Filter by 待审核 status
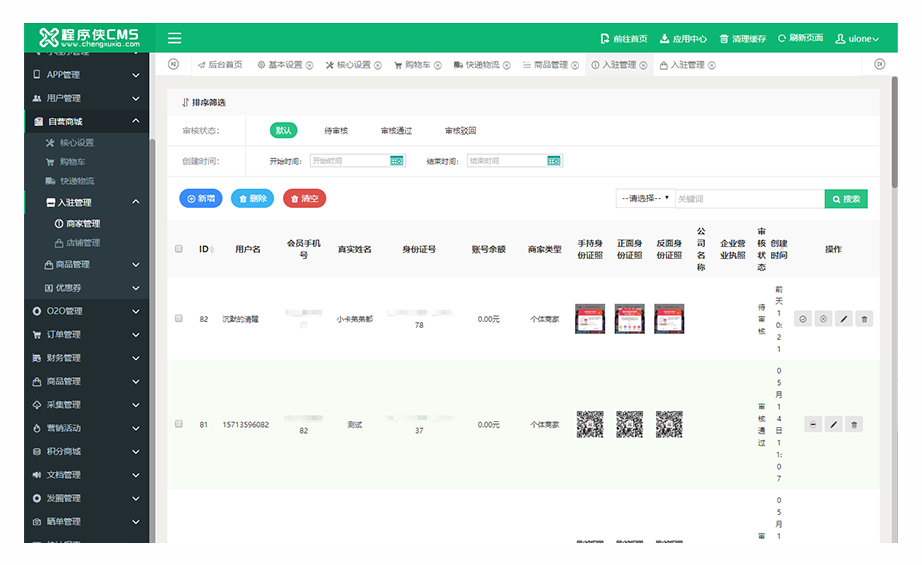 pos(336,131)
